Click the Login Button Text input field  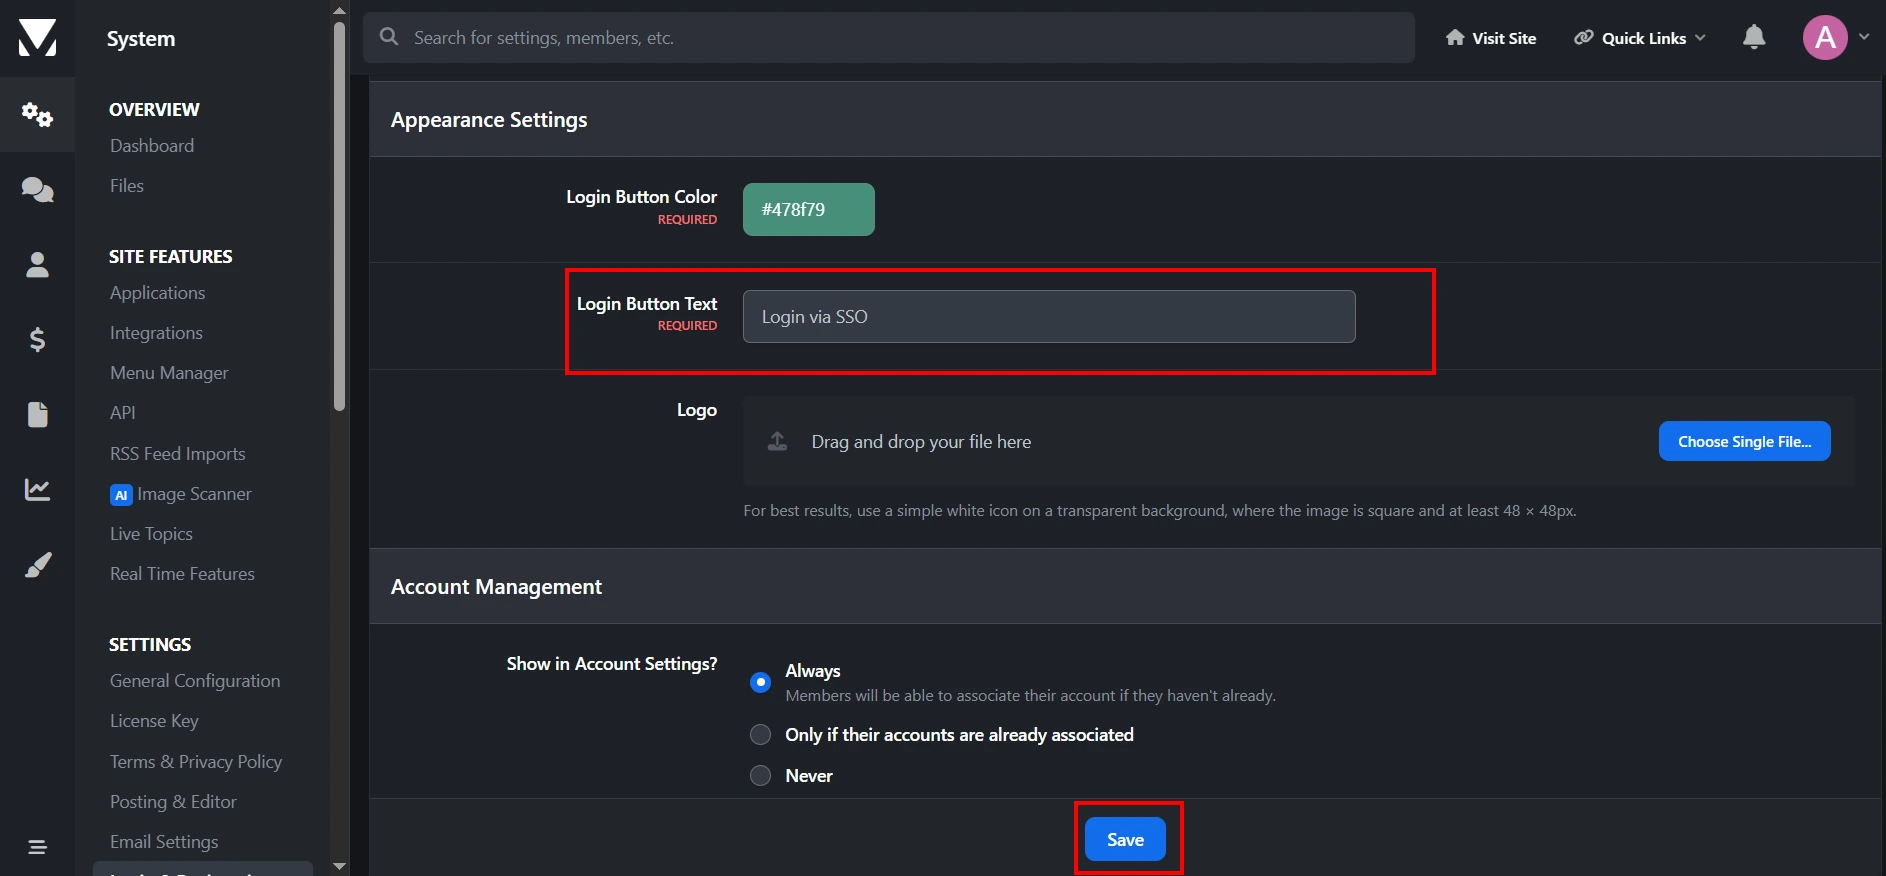pyautogui.click(x=1049, y=316)
